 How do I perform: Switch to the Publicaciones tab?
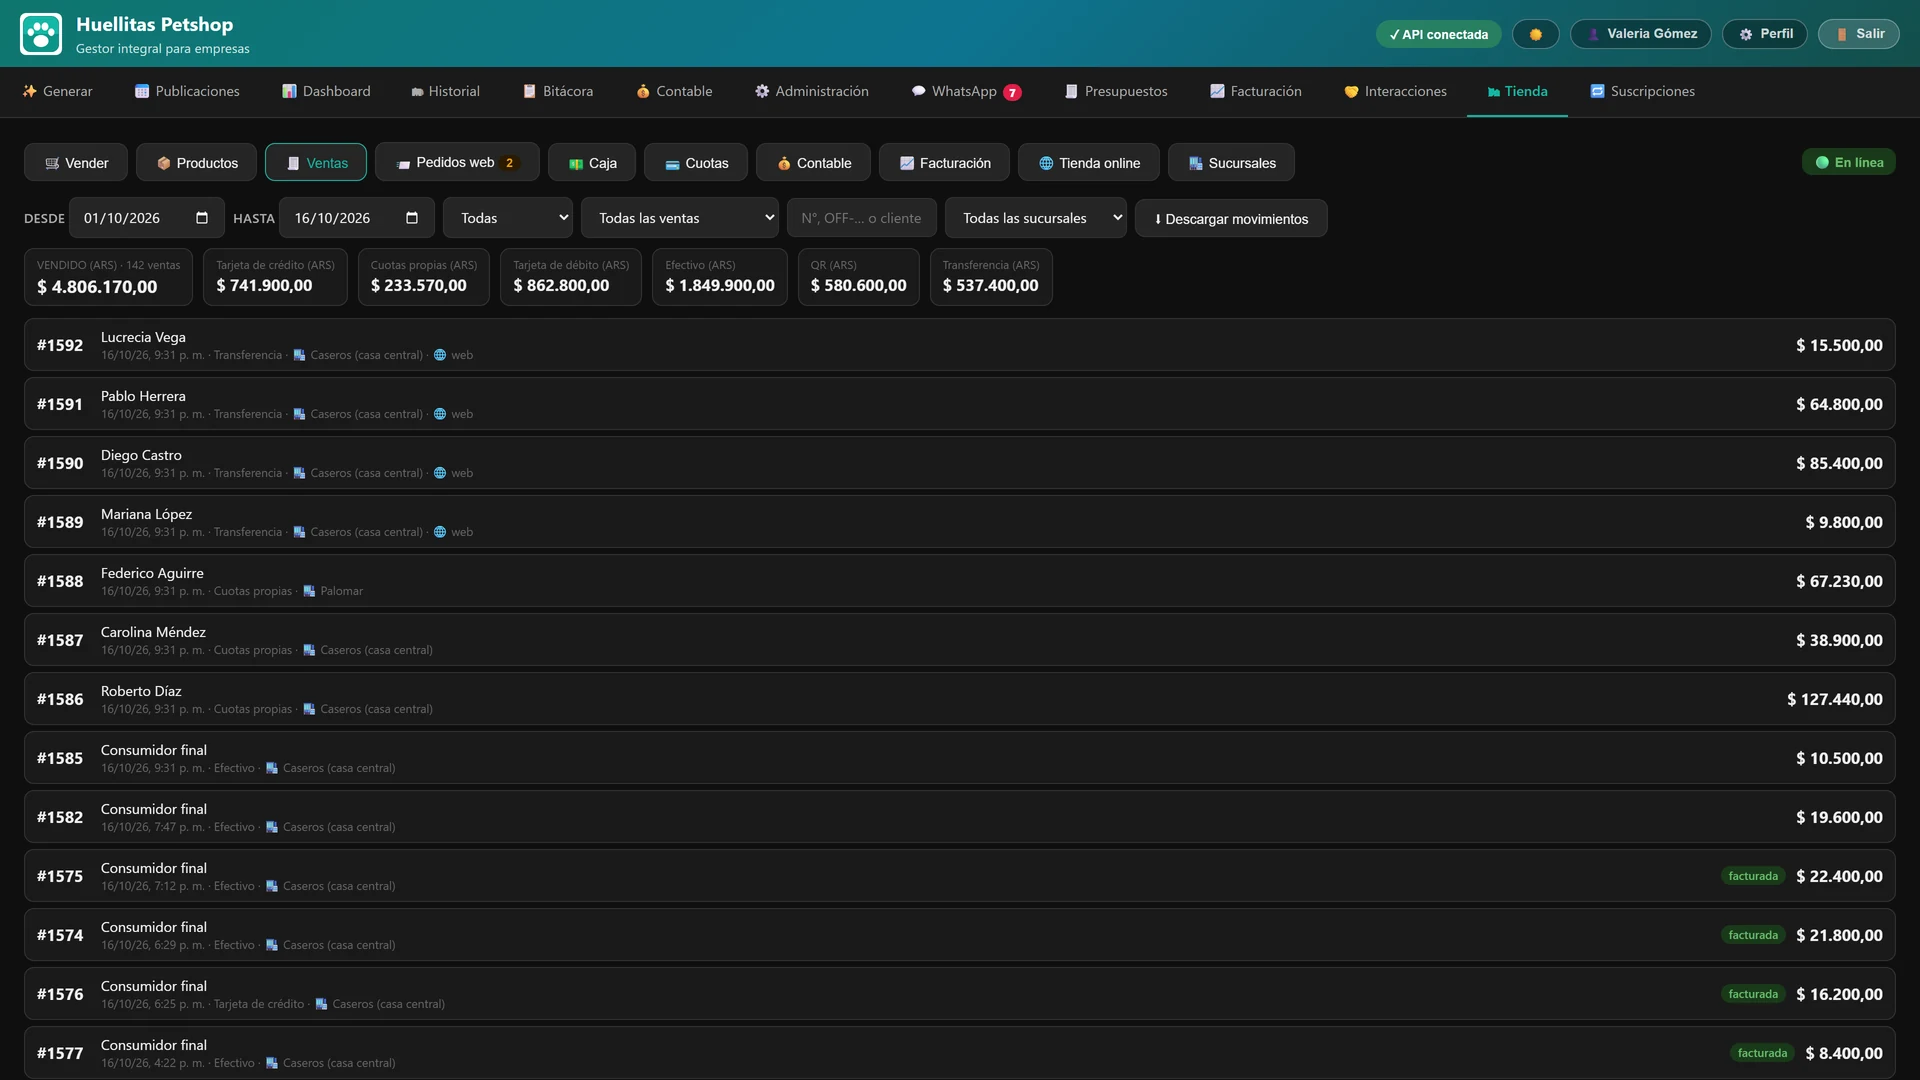[187, 91]
